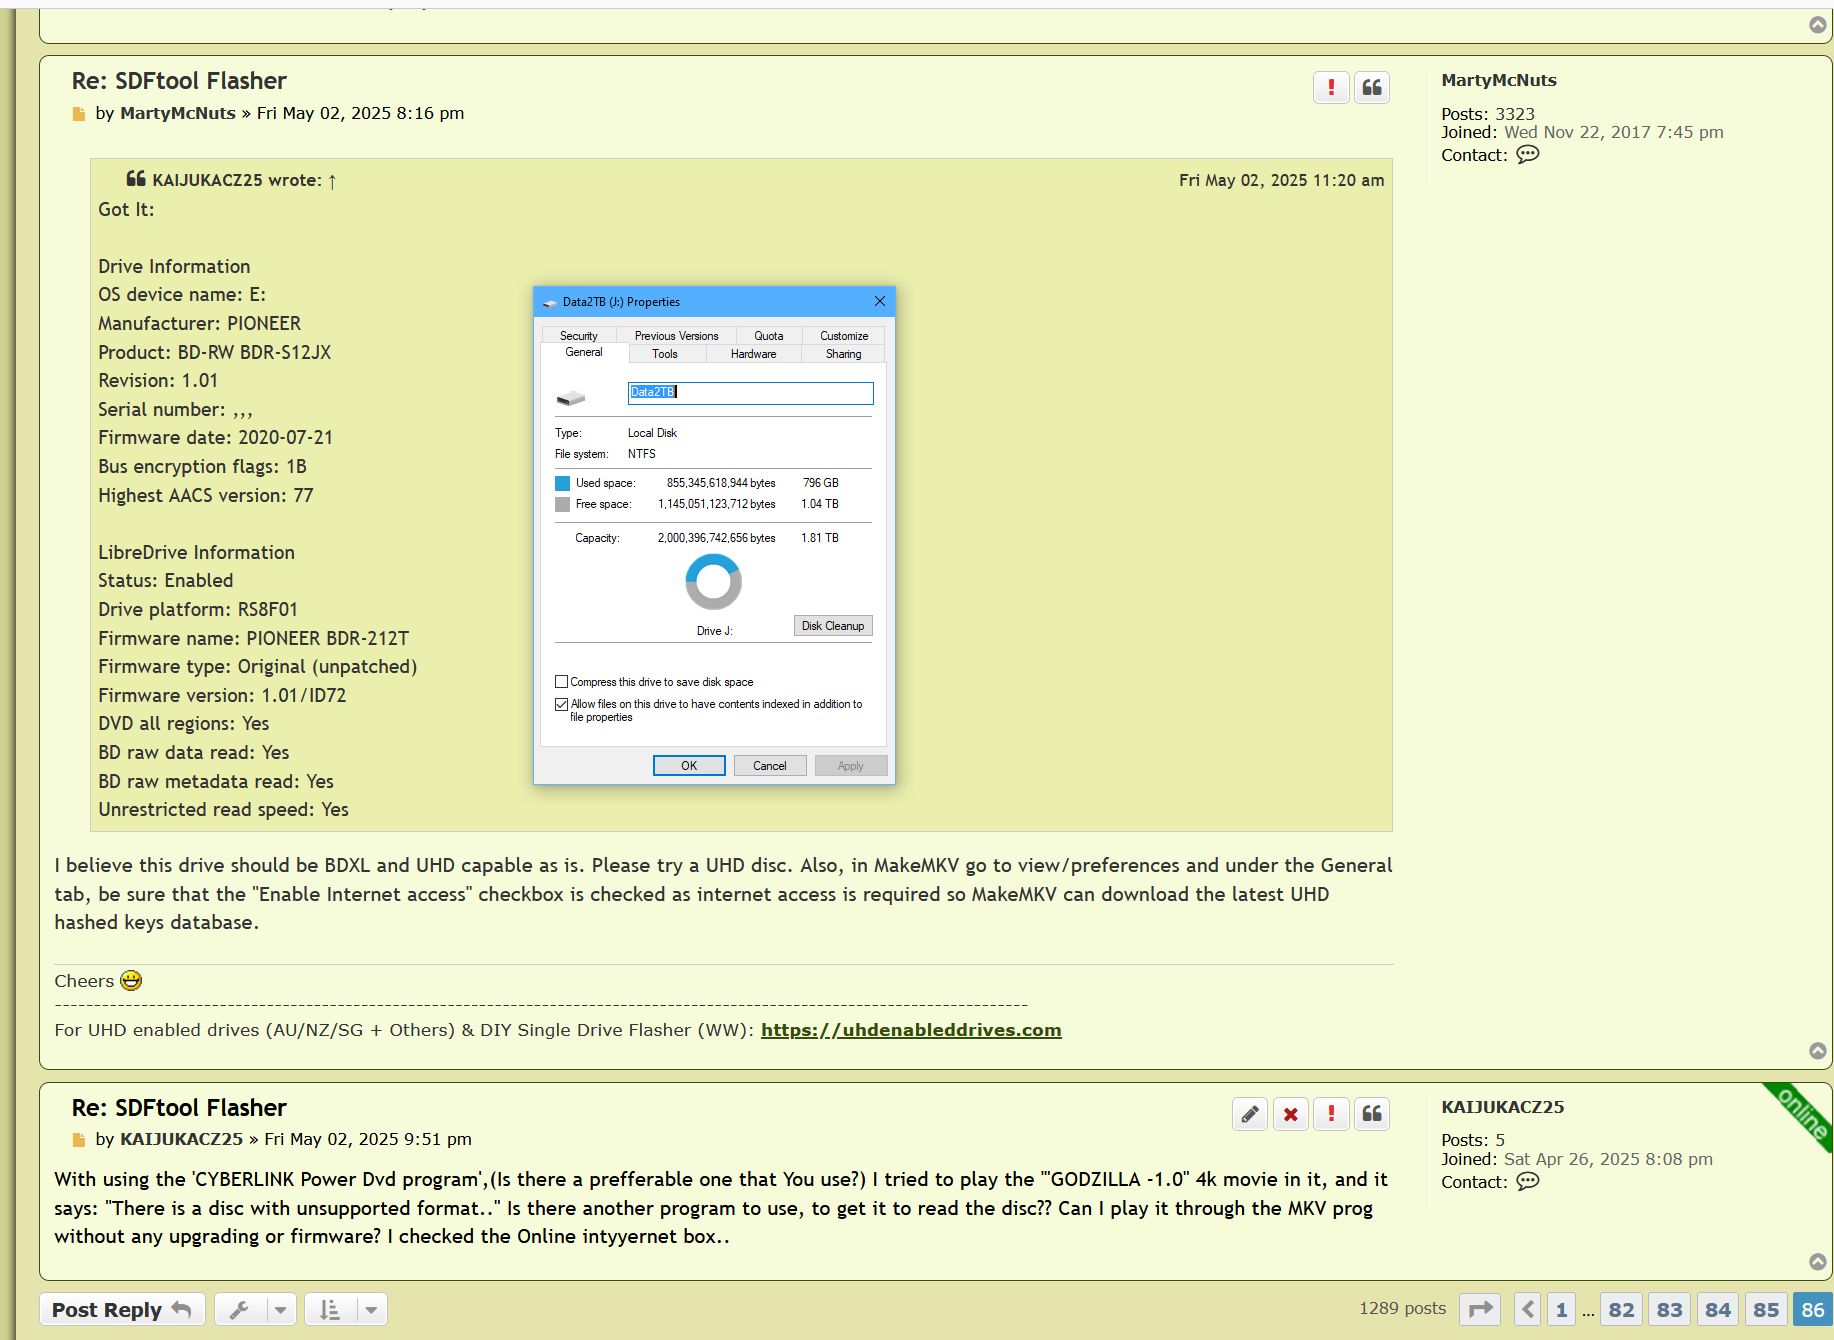This screenshot has height=1340, width=1834.
Task: Open the uhdenableddrives.com link
Action: (x=910, y=1030)
